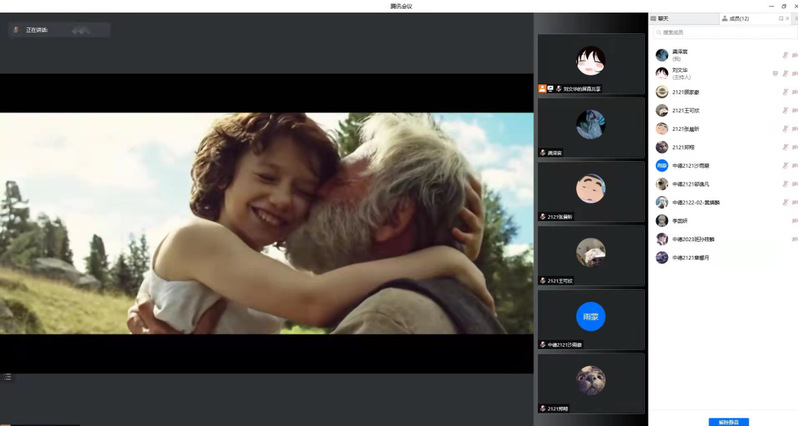Switch to the 成员(12) members tab
The image size is (798, 426).
(x=735, y=19)
